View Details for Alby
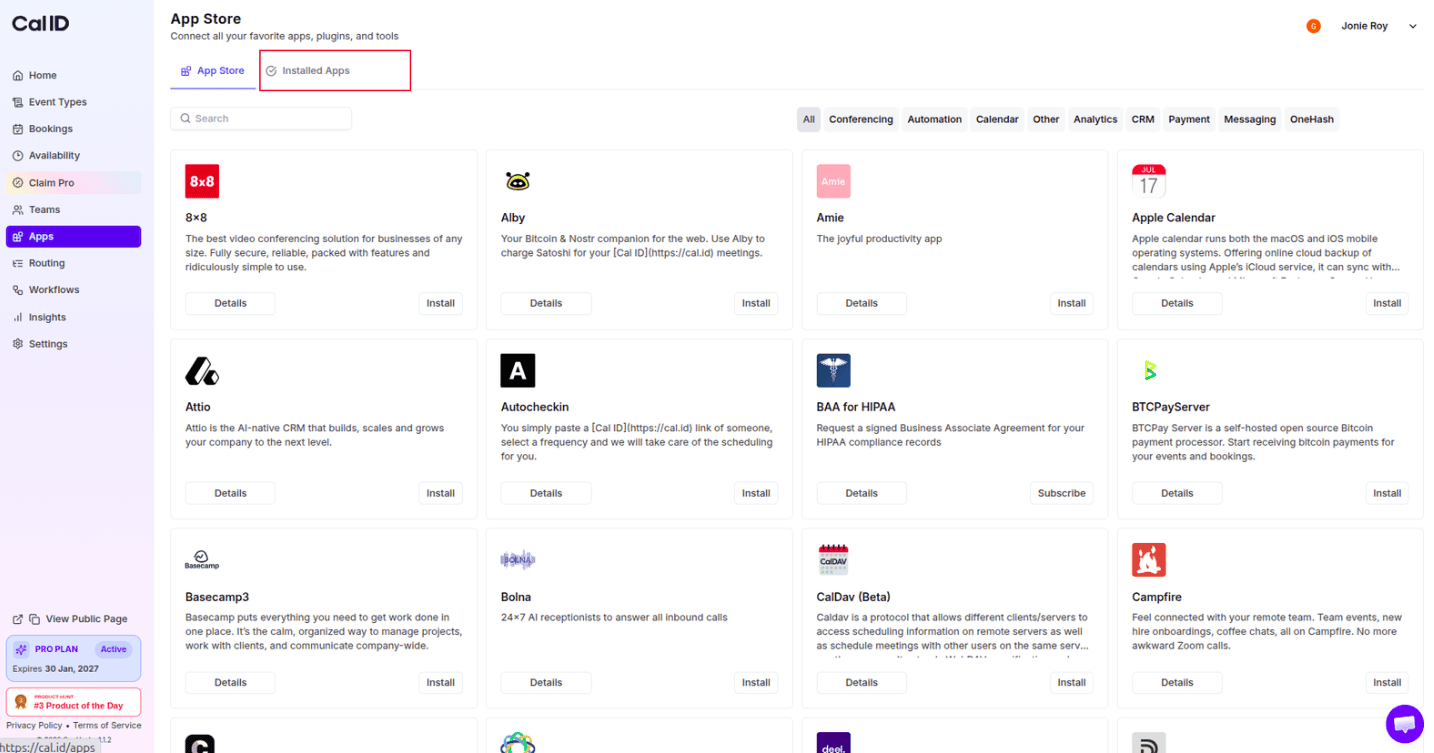1434x753 pixels. tap(546, 303)
